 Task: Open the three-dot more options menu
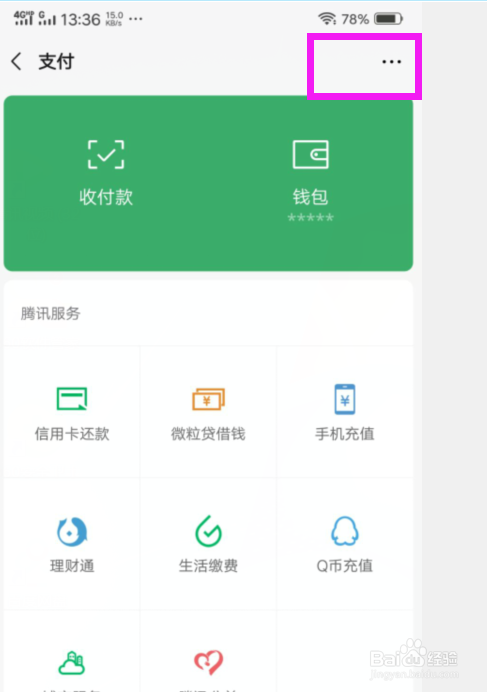point(392,61)
